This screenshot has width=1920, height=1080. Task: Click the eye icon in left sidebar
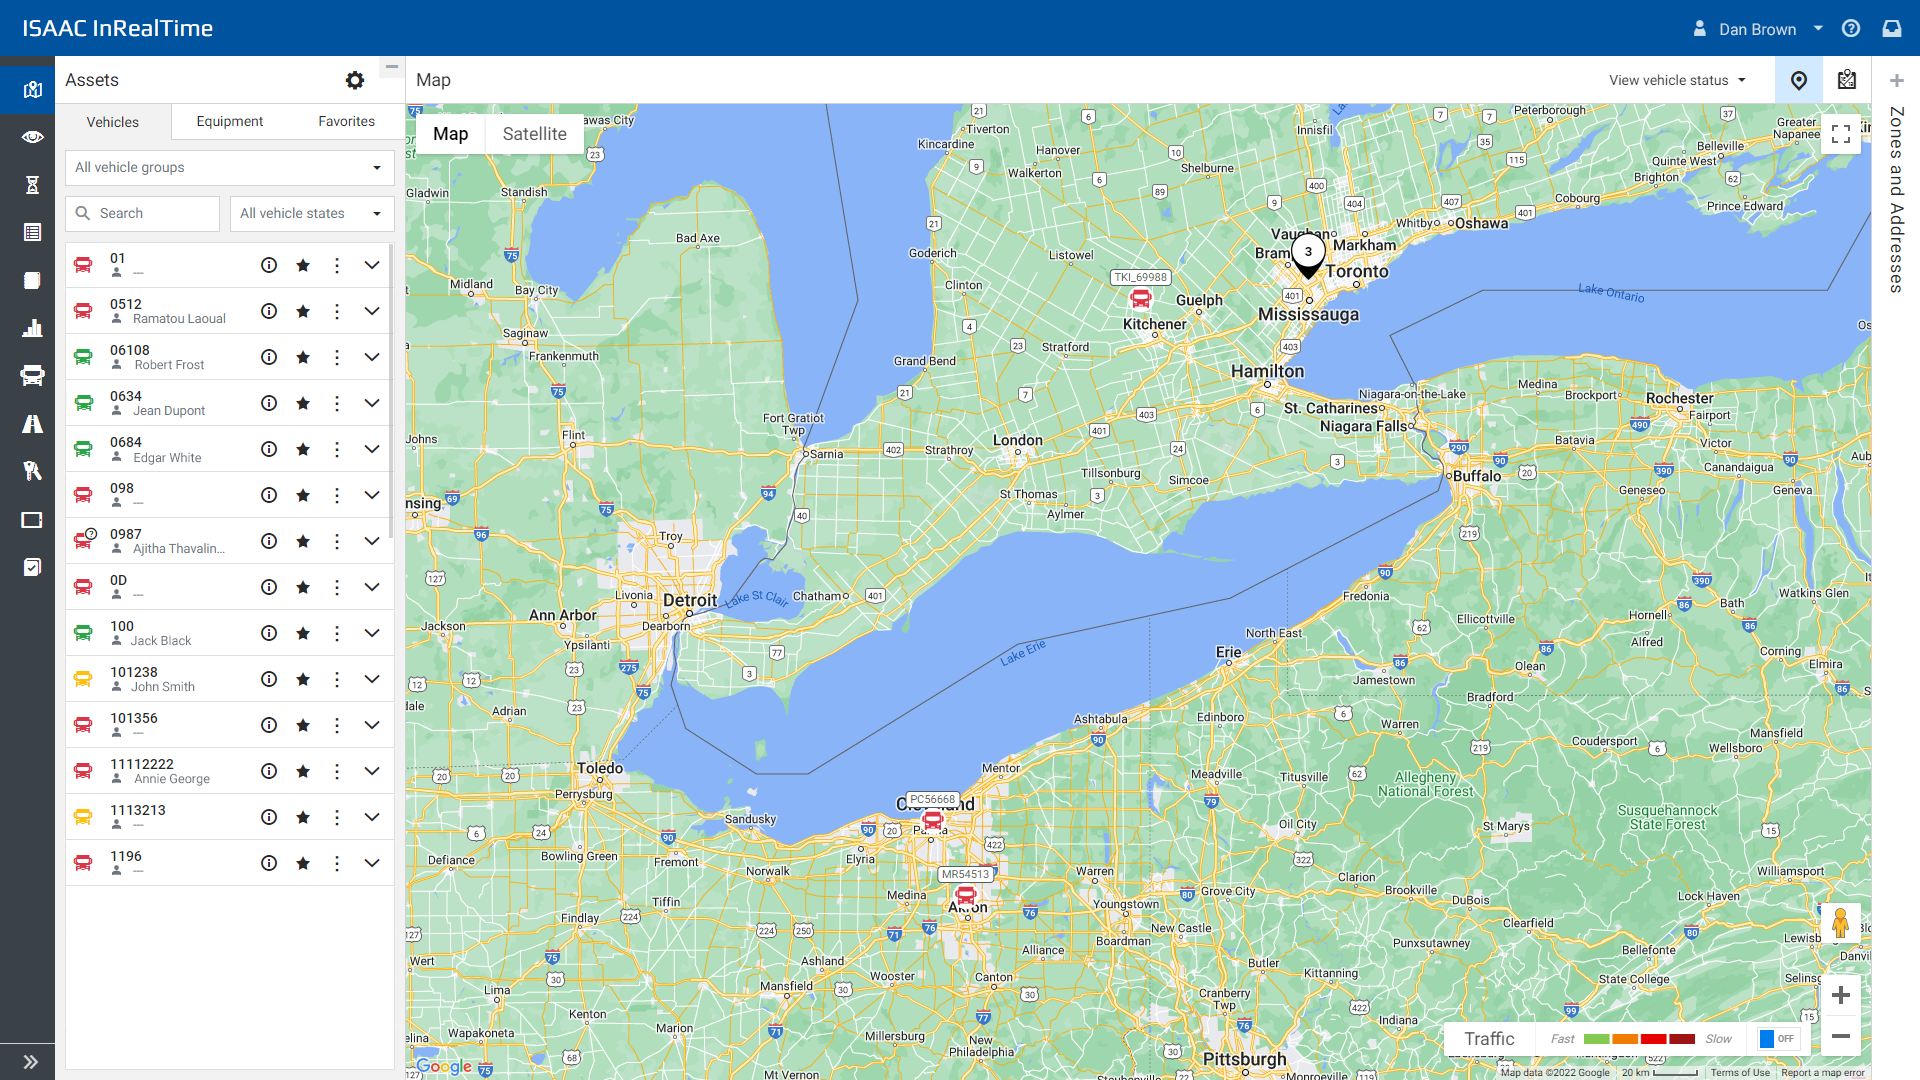point(32,137)
